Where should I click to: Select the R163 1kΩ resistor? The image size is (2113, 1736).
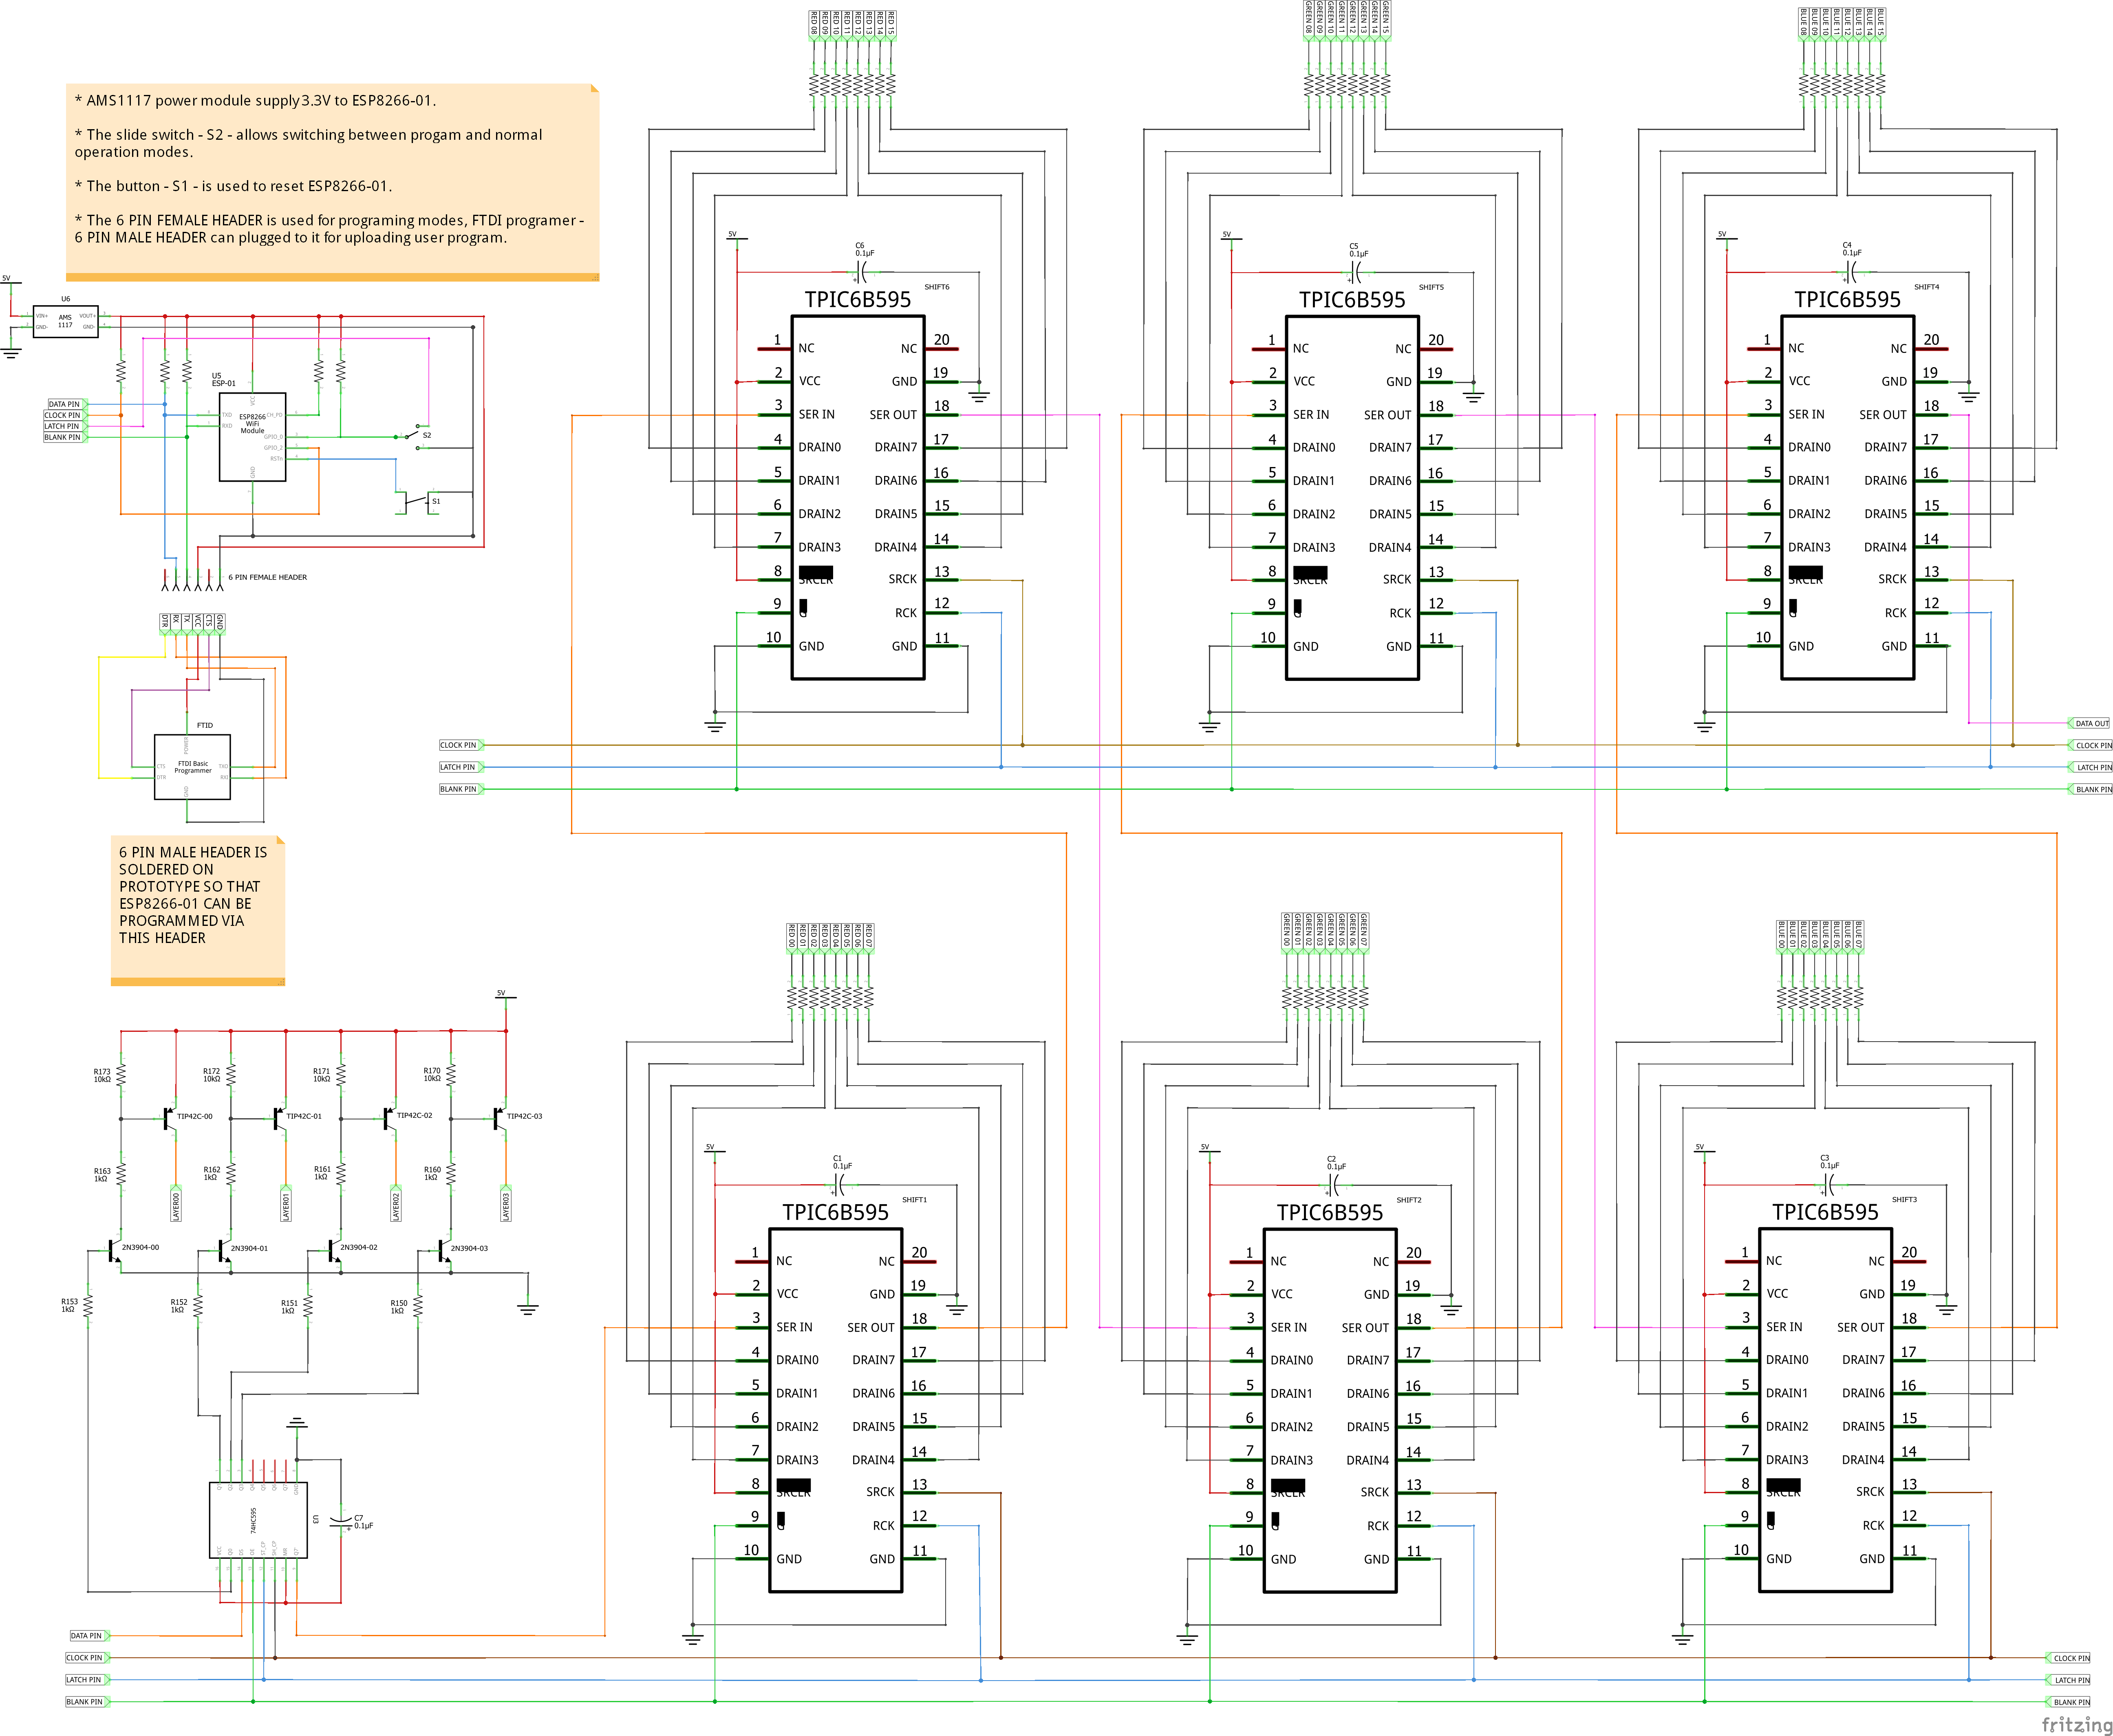pos(121,1174)
